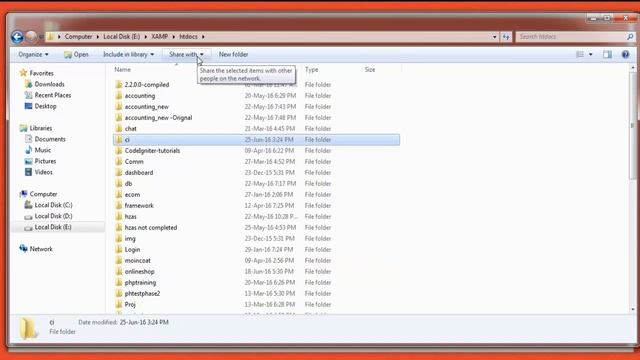Click XAMP in the address breadcrumb
Viewport: 640px width, 360px height.
point(160,37)
